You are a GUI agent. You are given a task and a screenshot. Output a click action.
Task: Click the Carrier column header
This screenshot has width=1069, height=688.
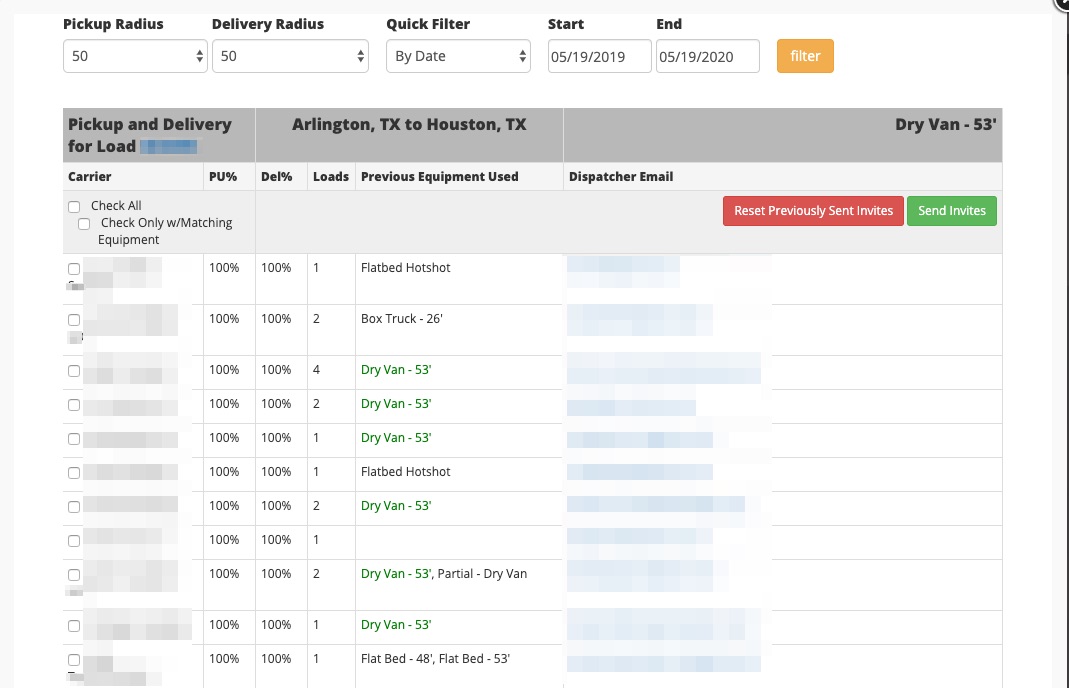point(90,177)
